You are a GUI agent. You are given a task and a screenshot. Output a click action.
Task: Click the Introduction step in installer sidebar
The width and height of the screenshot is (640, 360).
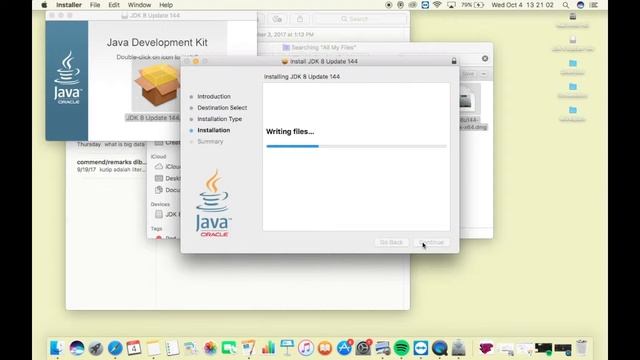click(x=214, y=96)
